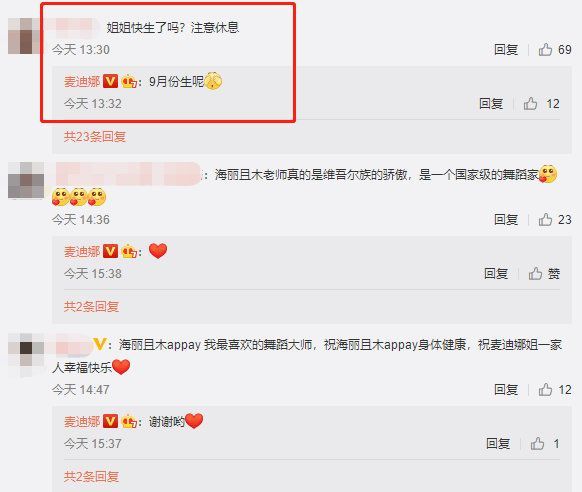The width and height of the screenshot is (582, 492).
Task: Open the second commenter's avatar at 14:36
Action: point(26,180)
